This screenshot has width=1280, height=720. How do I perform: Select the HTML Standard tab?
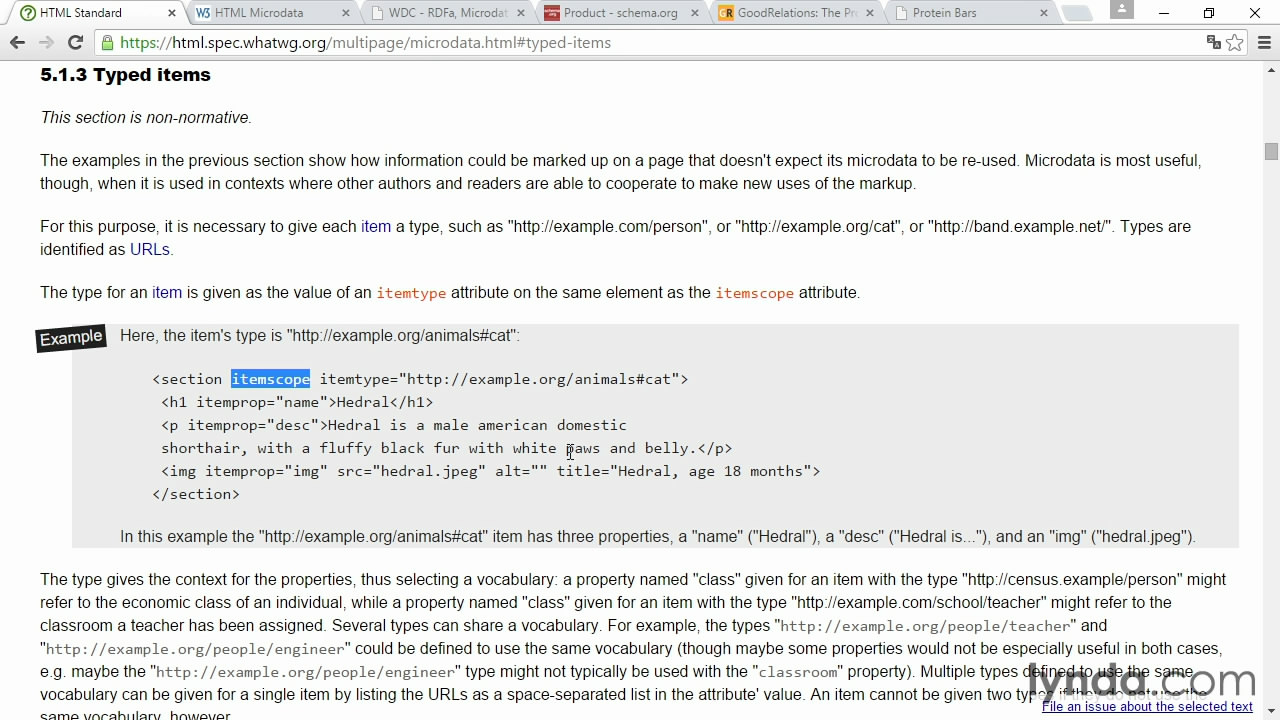98,13
